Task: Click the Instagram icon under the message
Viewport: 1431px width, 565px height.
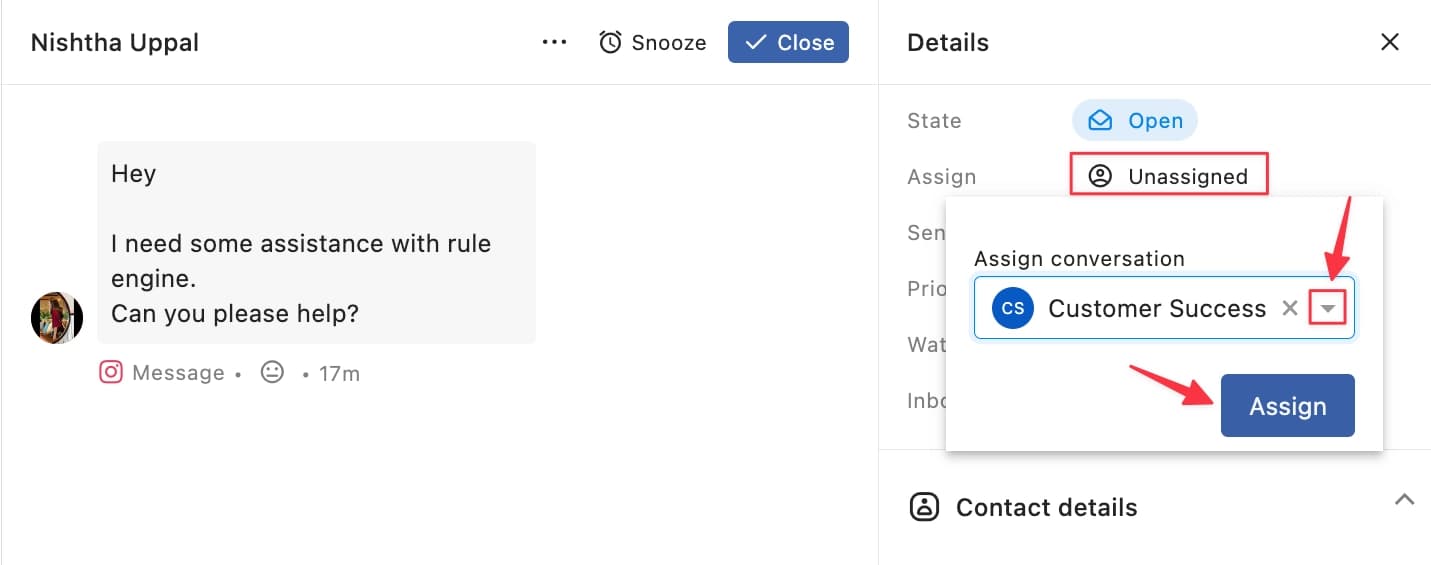Action: point(111,373)
